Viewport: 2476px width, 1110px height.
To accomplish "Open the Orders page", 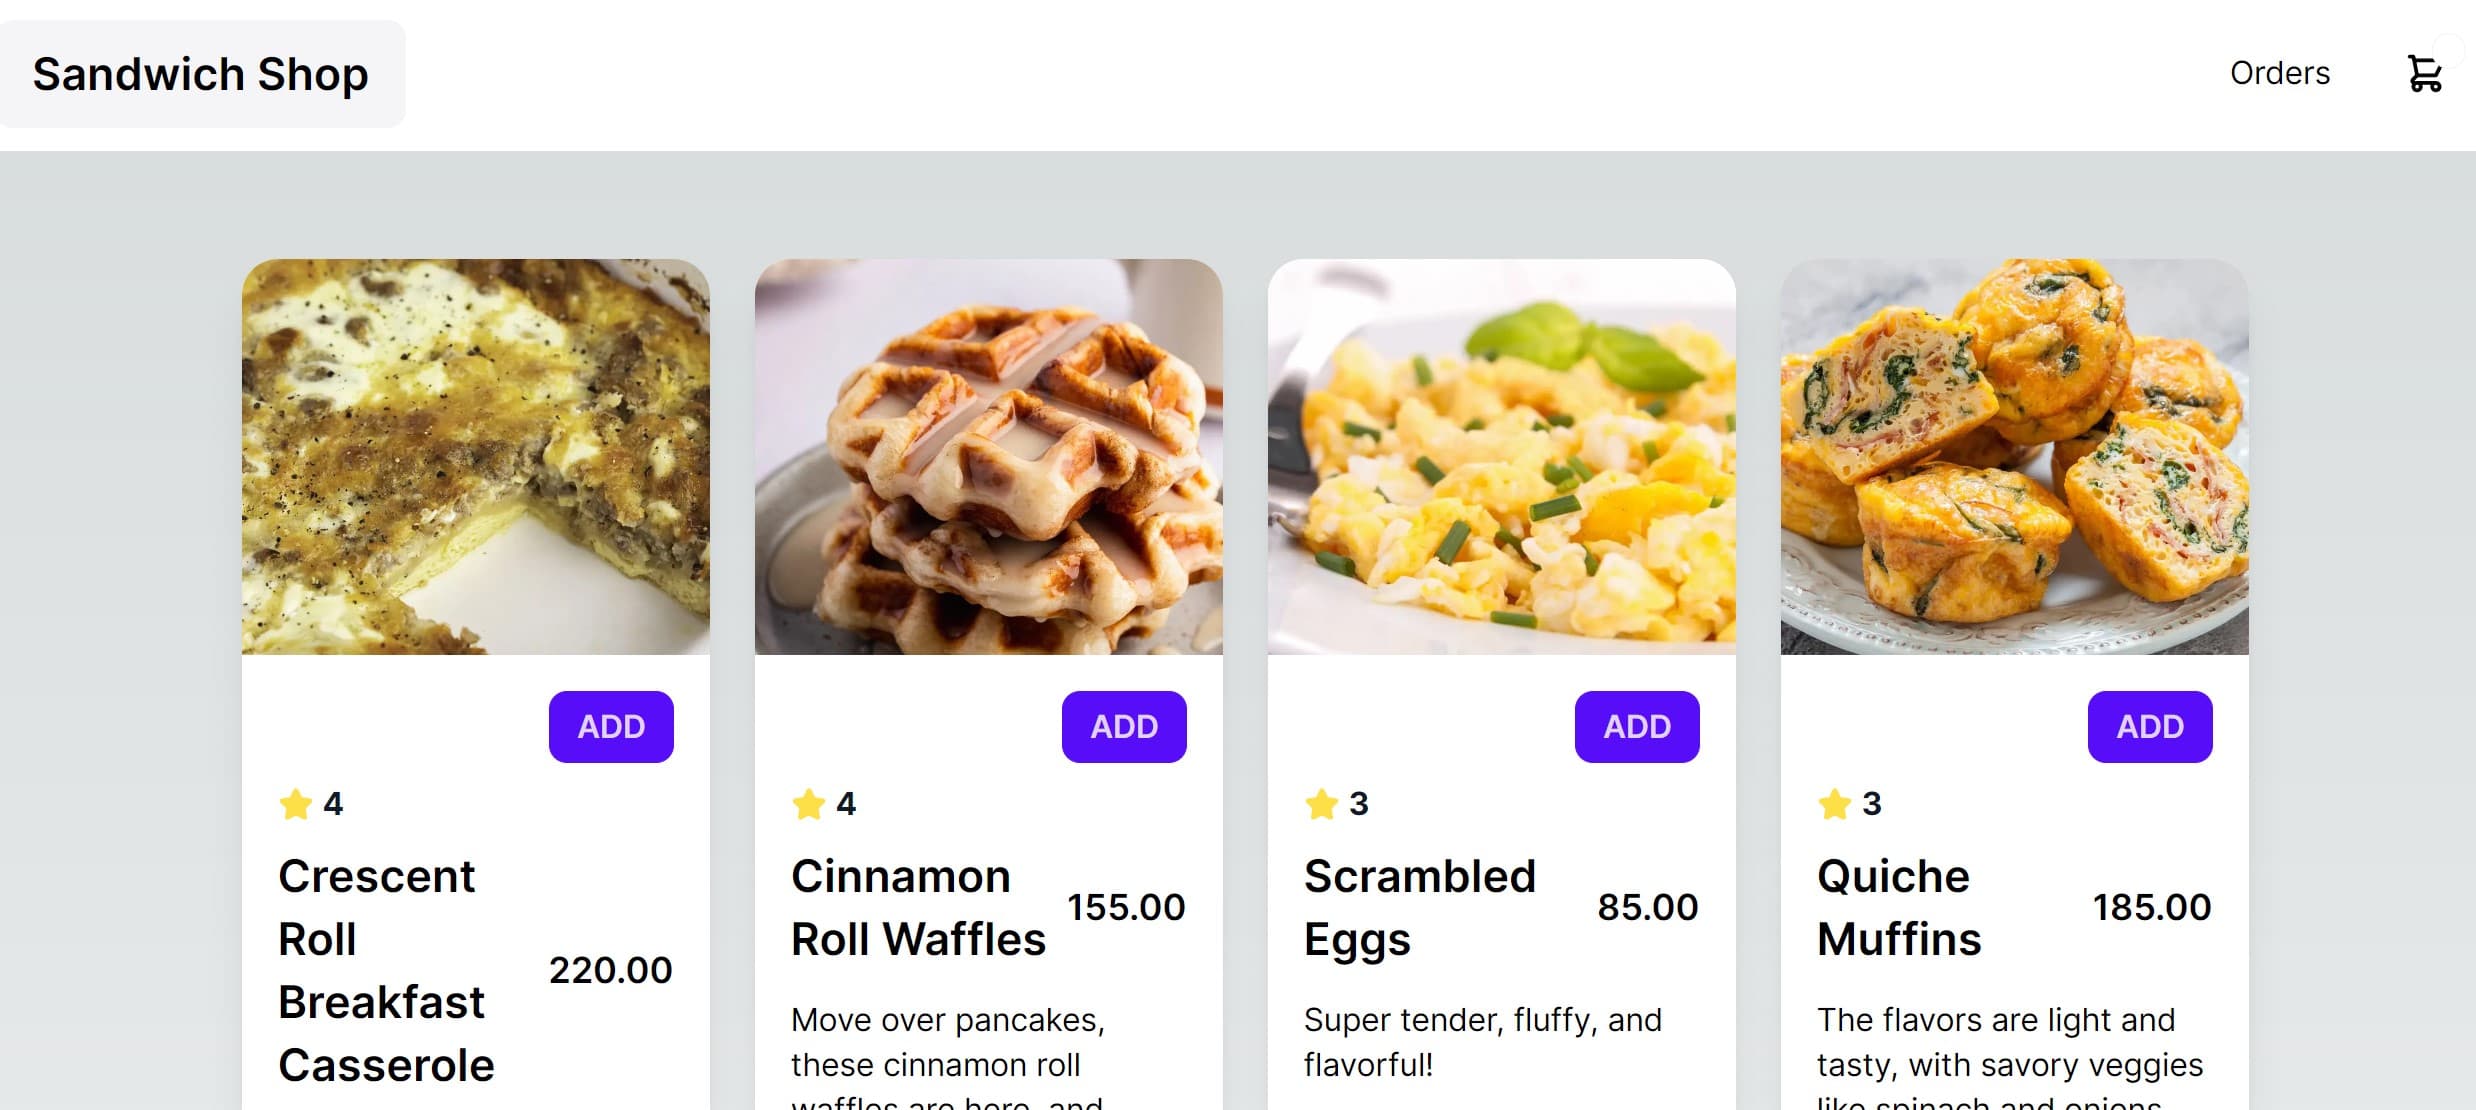I will click(2280, 73).
